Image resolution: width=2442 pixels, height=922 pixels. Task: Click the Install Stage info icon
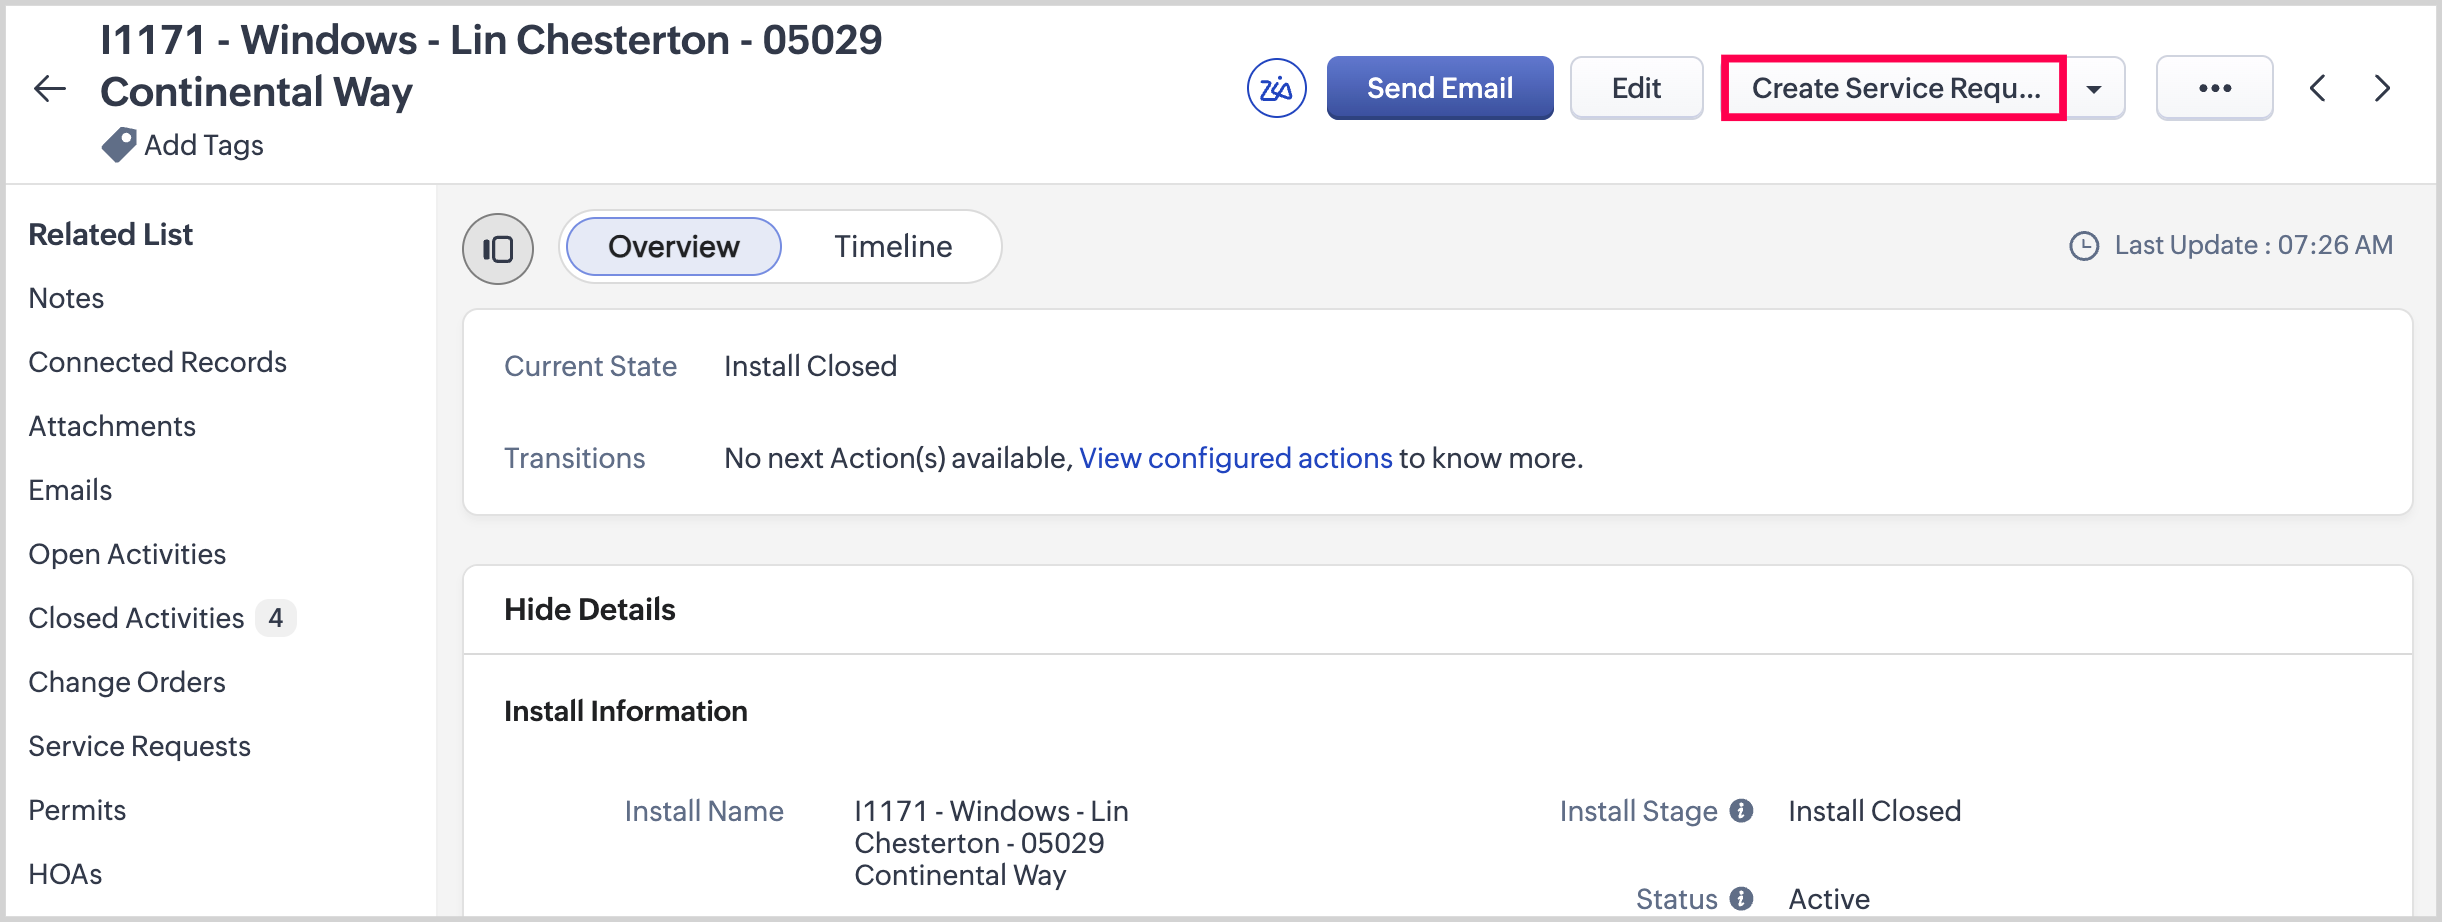[1741, 810]
